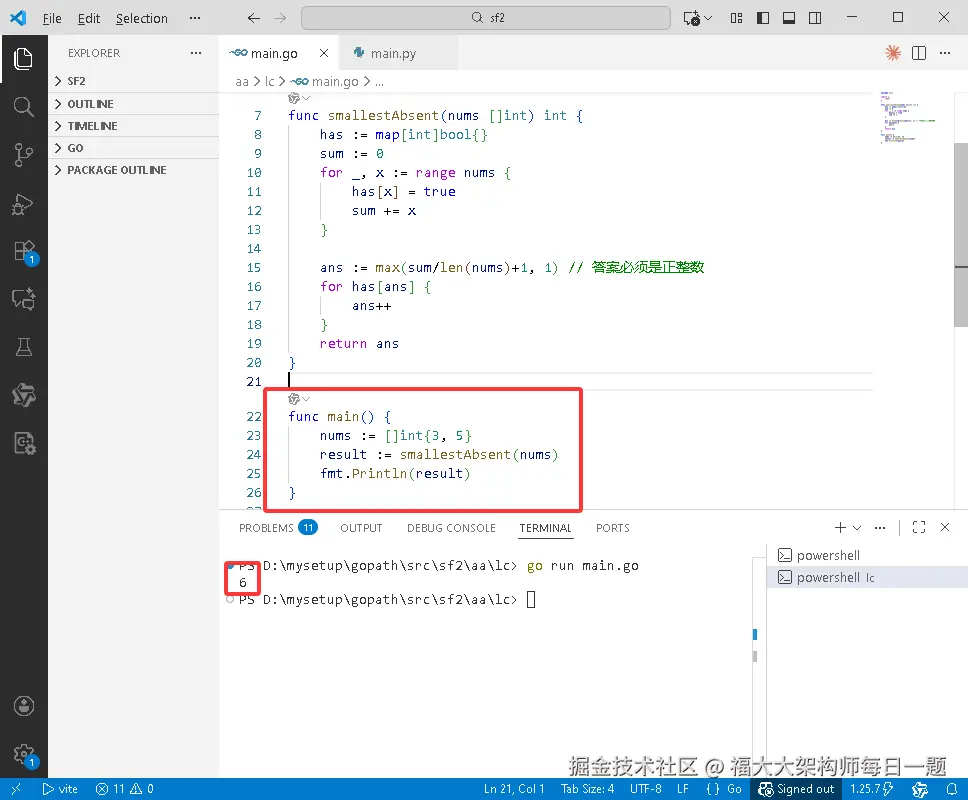968x800 pixels.
Task: Change the LF end of line sequence
Action: [x=683, y=789]
